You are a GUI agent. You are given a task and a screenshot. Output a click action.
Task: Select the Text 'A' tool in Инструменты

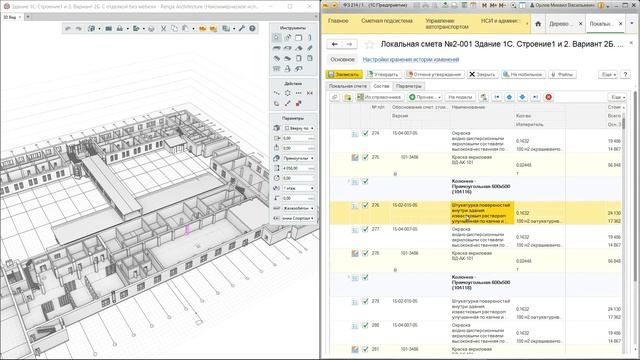(288, 69)
